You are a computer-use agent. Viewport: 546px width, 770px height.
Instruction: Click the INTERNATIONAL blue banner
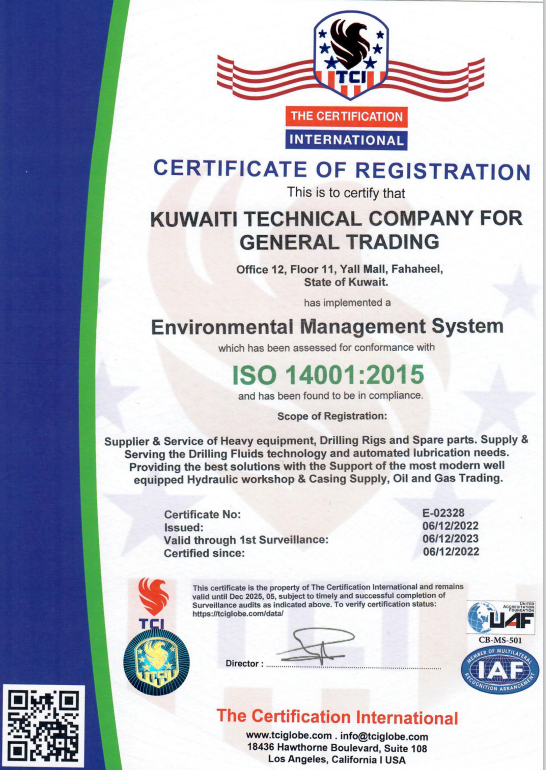(x=346, y=140)
